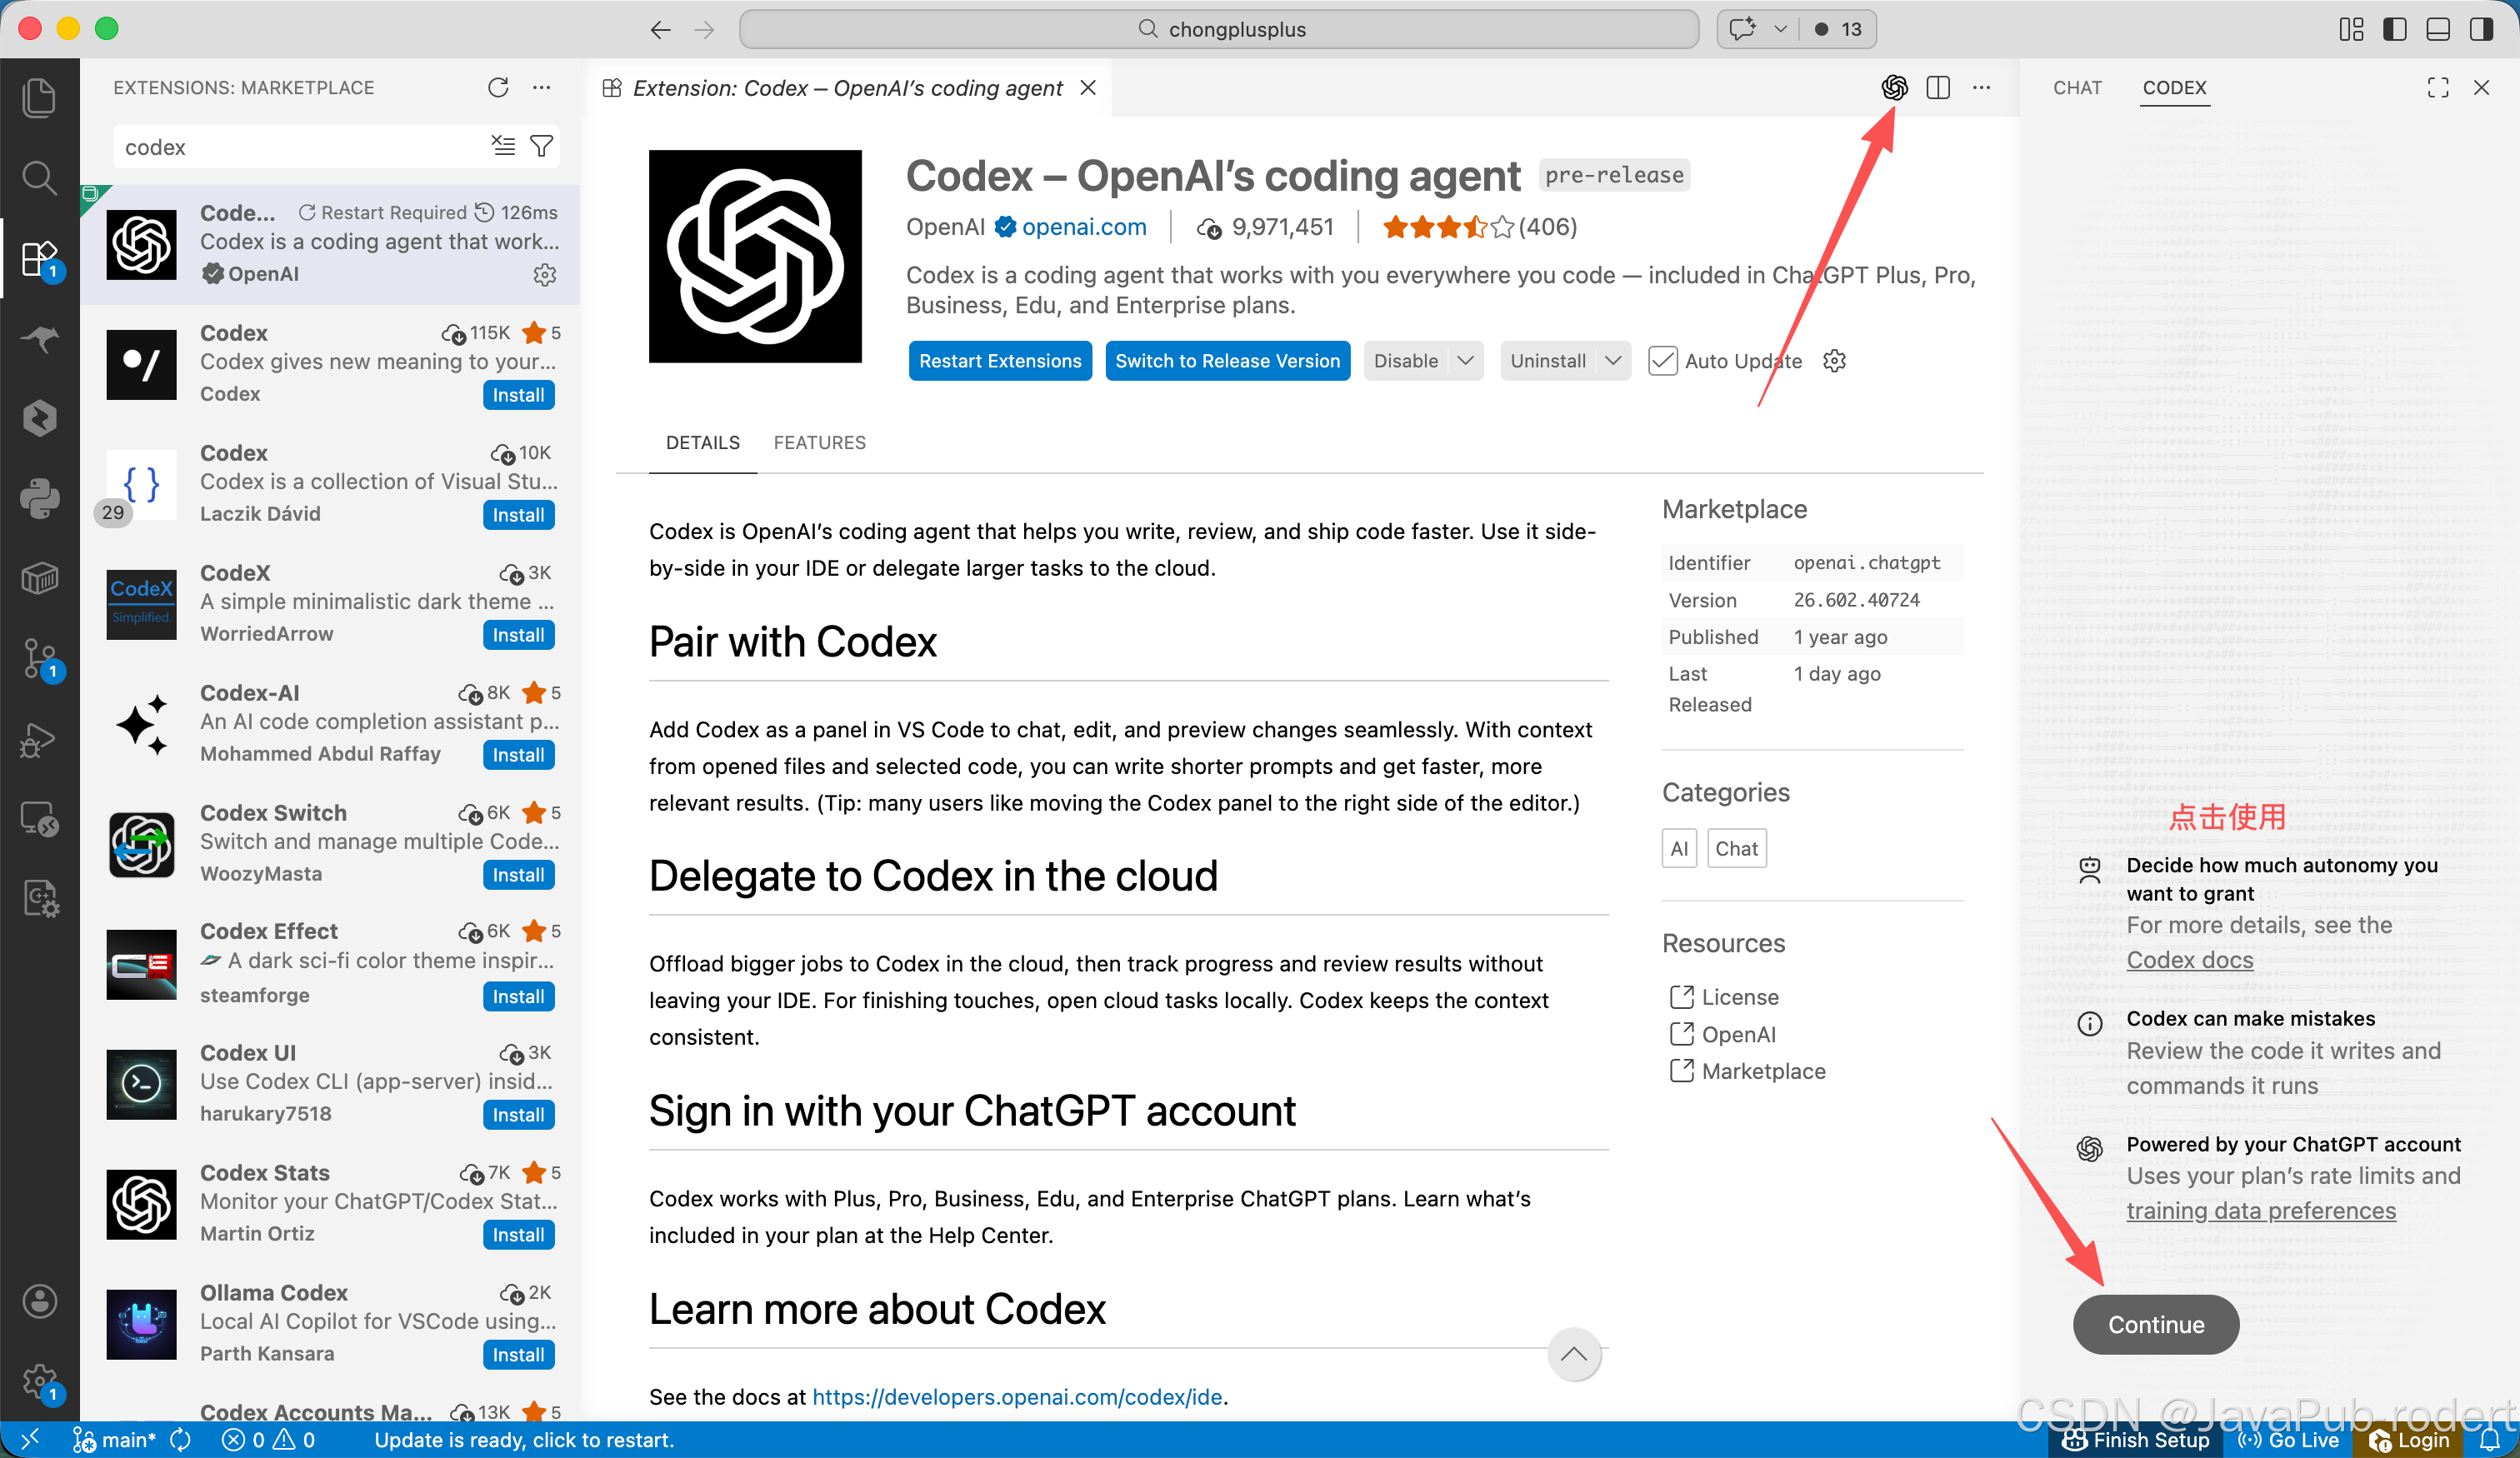Click the Disable button
The width and height of the screenshot is (2520, 1458).
pos(1405,360)
